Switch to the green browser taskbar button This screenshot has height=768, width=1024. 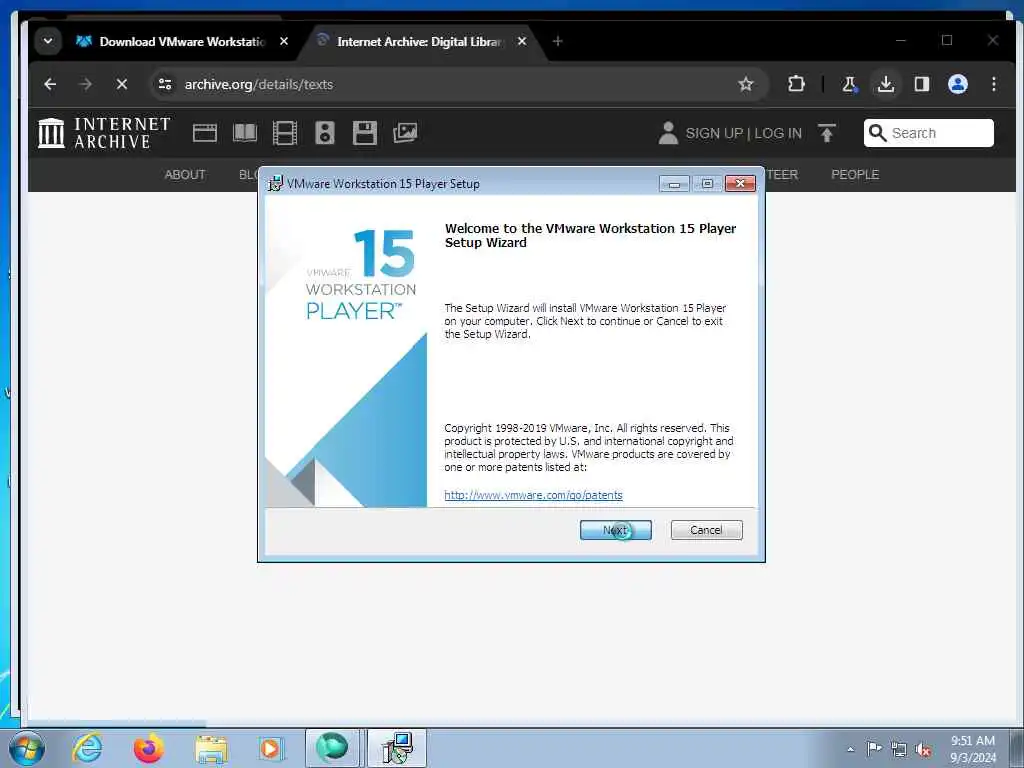click(332, 748)
